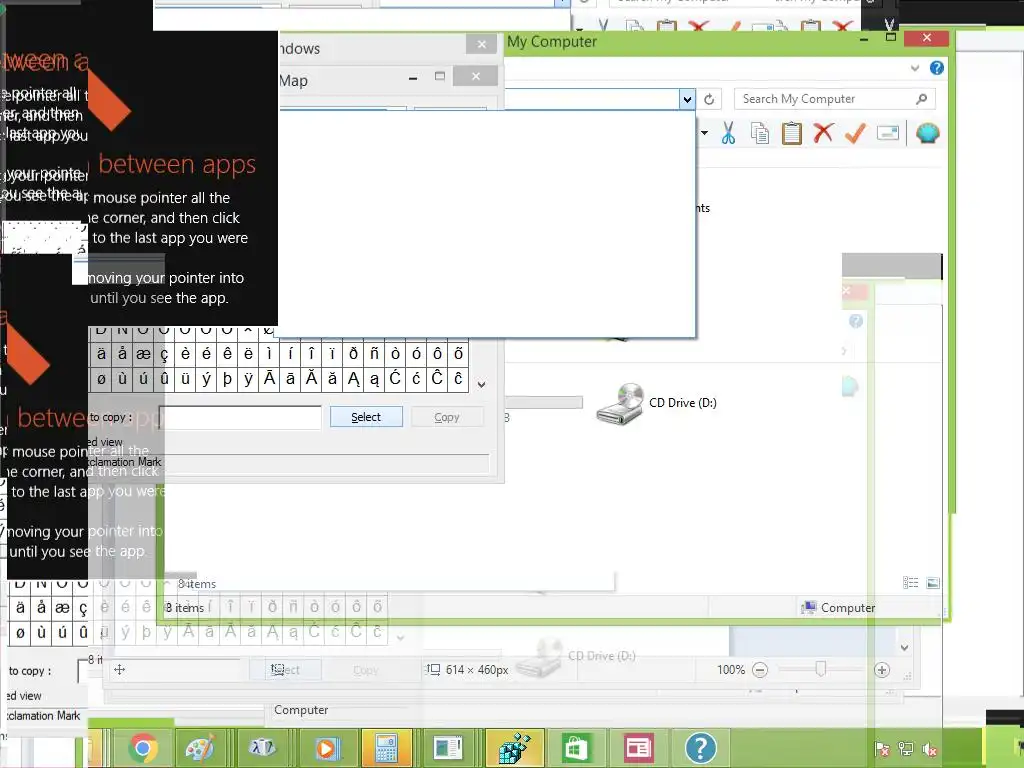Close the Character Map window
Image resolution: width=1024 pixels, height=768 pixels.
pyautogui.click(x=475, y=76)
